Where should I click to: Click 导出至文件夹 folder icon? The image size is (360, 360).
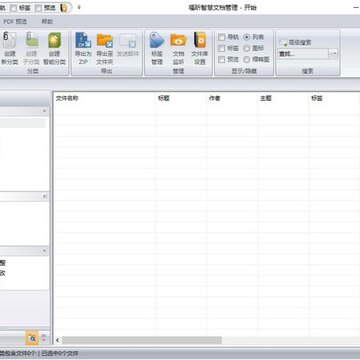click(x=105, y=40)
